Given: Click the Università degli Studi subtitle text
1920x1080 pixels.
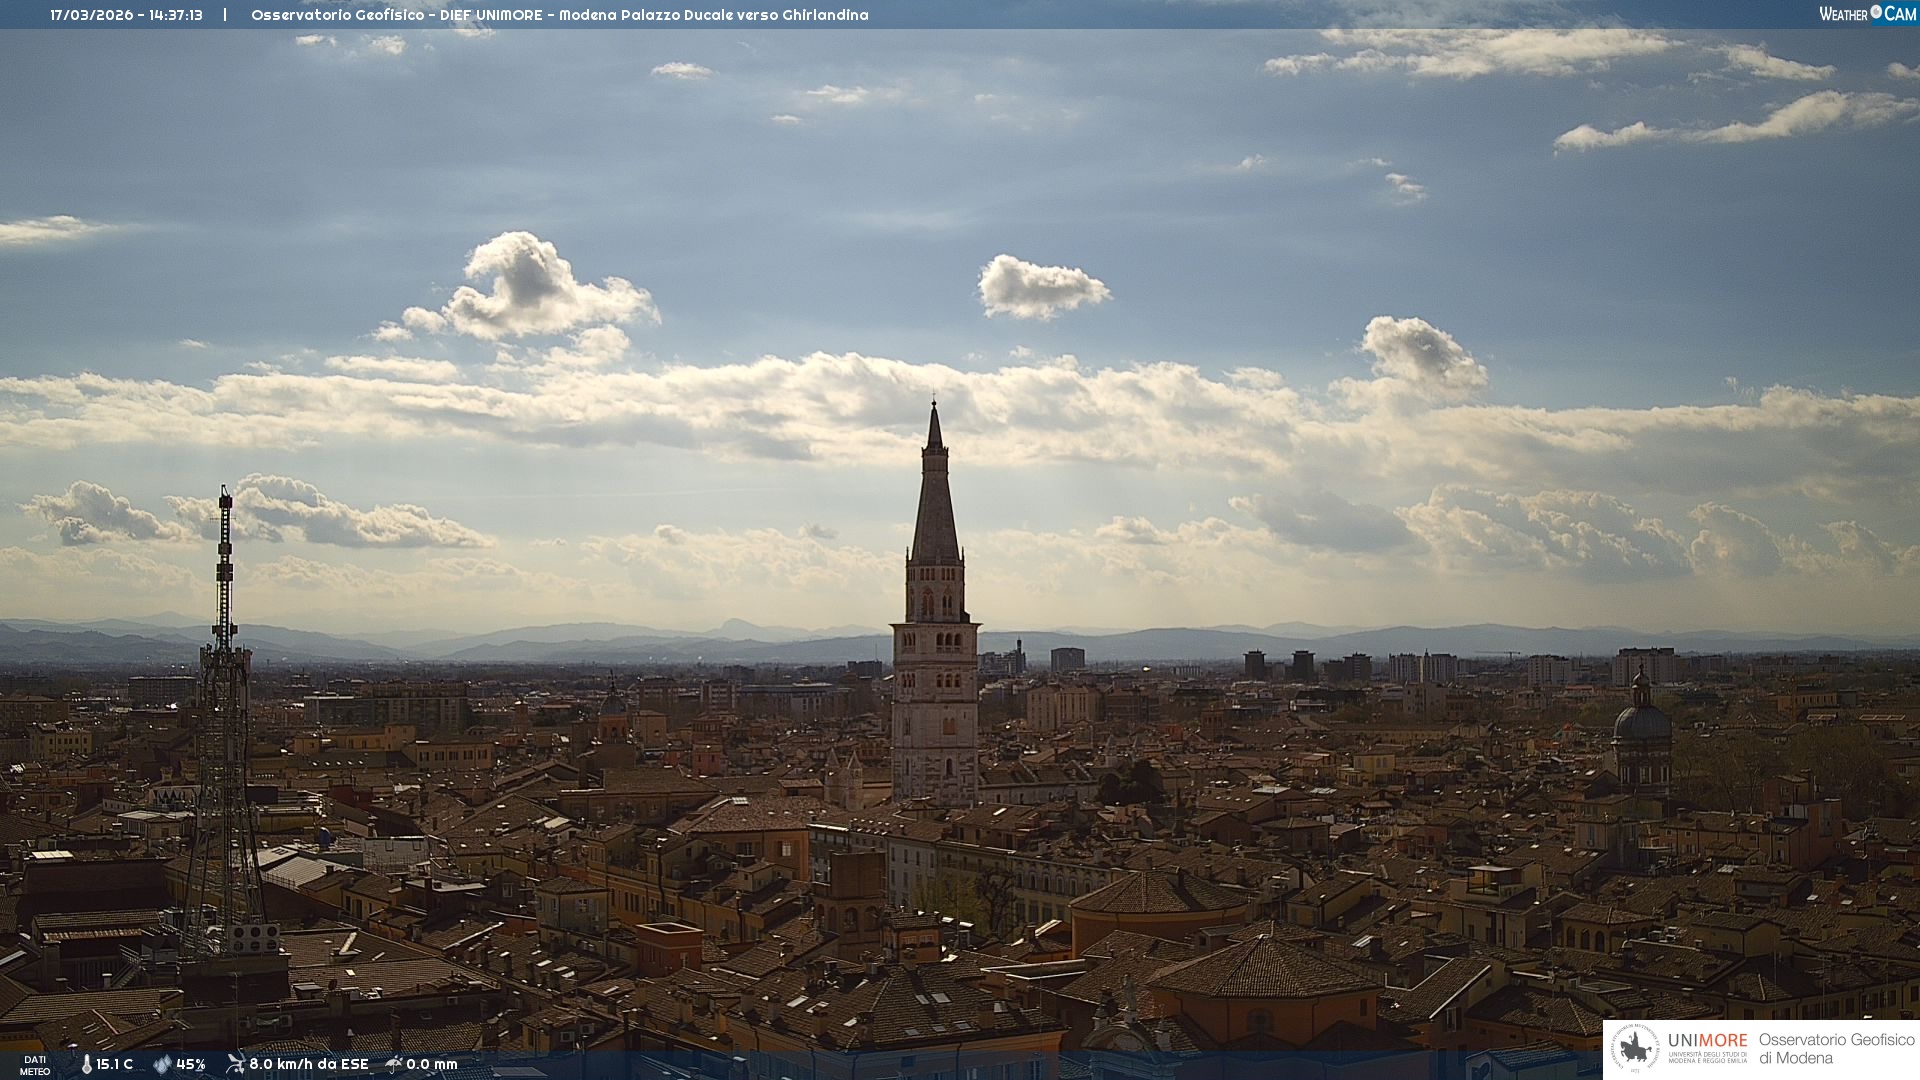Looking at the screenshot, I should pyautogui.click(x=1707, y=1057).
